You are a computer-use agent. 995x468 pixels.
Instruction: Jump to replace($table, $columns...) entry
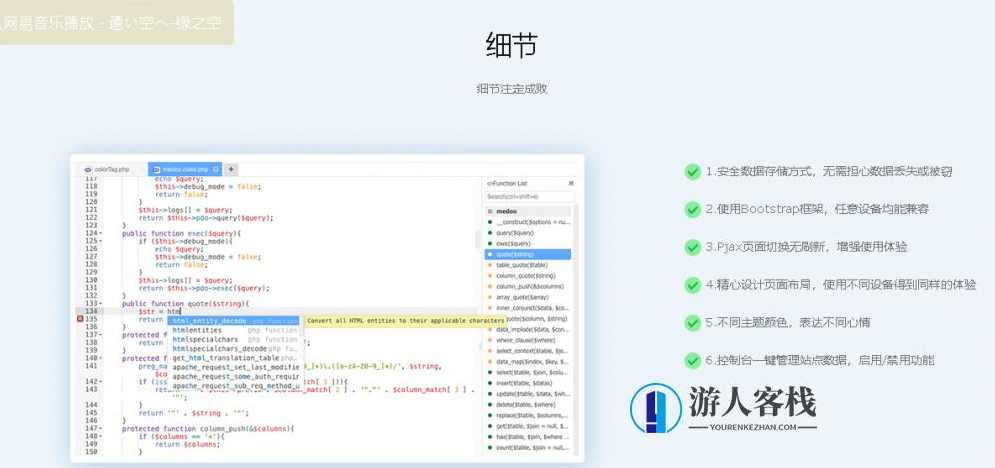pyautogui.click(x=528, y=415)
